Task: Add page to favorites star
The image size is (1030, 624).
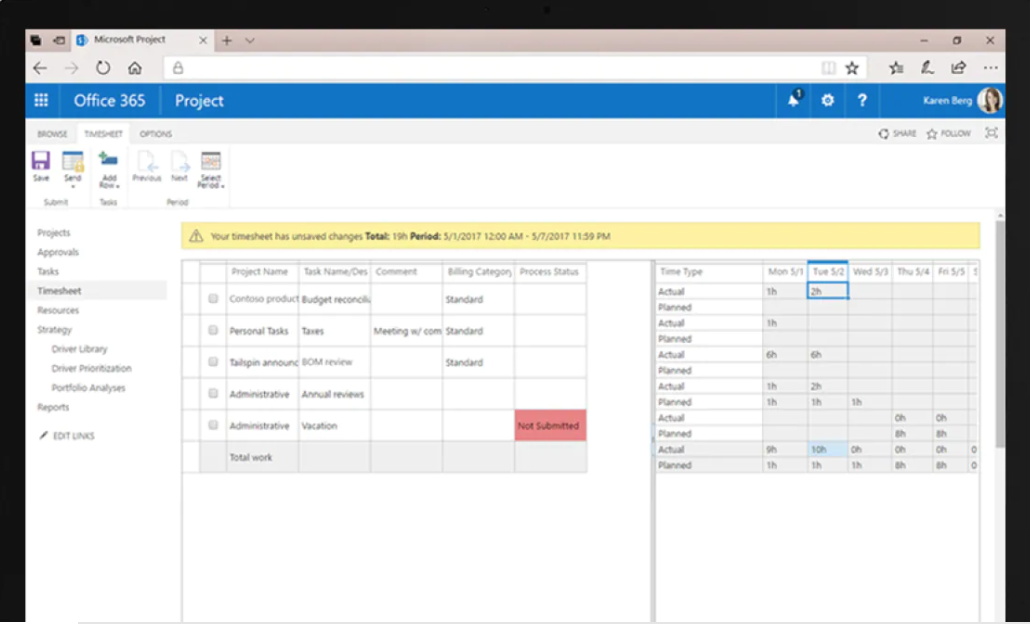Action: click(x=852, y=68)
